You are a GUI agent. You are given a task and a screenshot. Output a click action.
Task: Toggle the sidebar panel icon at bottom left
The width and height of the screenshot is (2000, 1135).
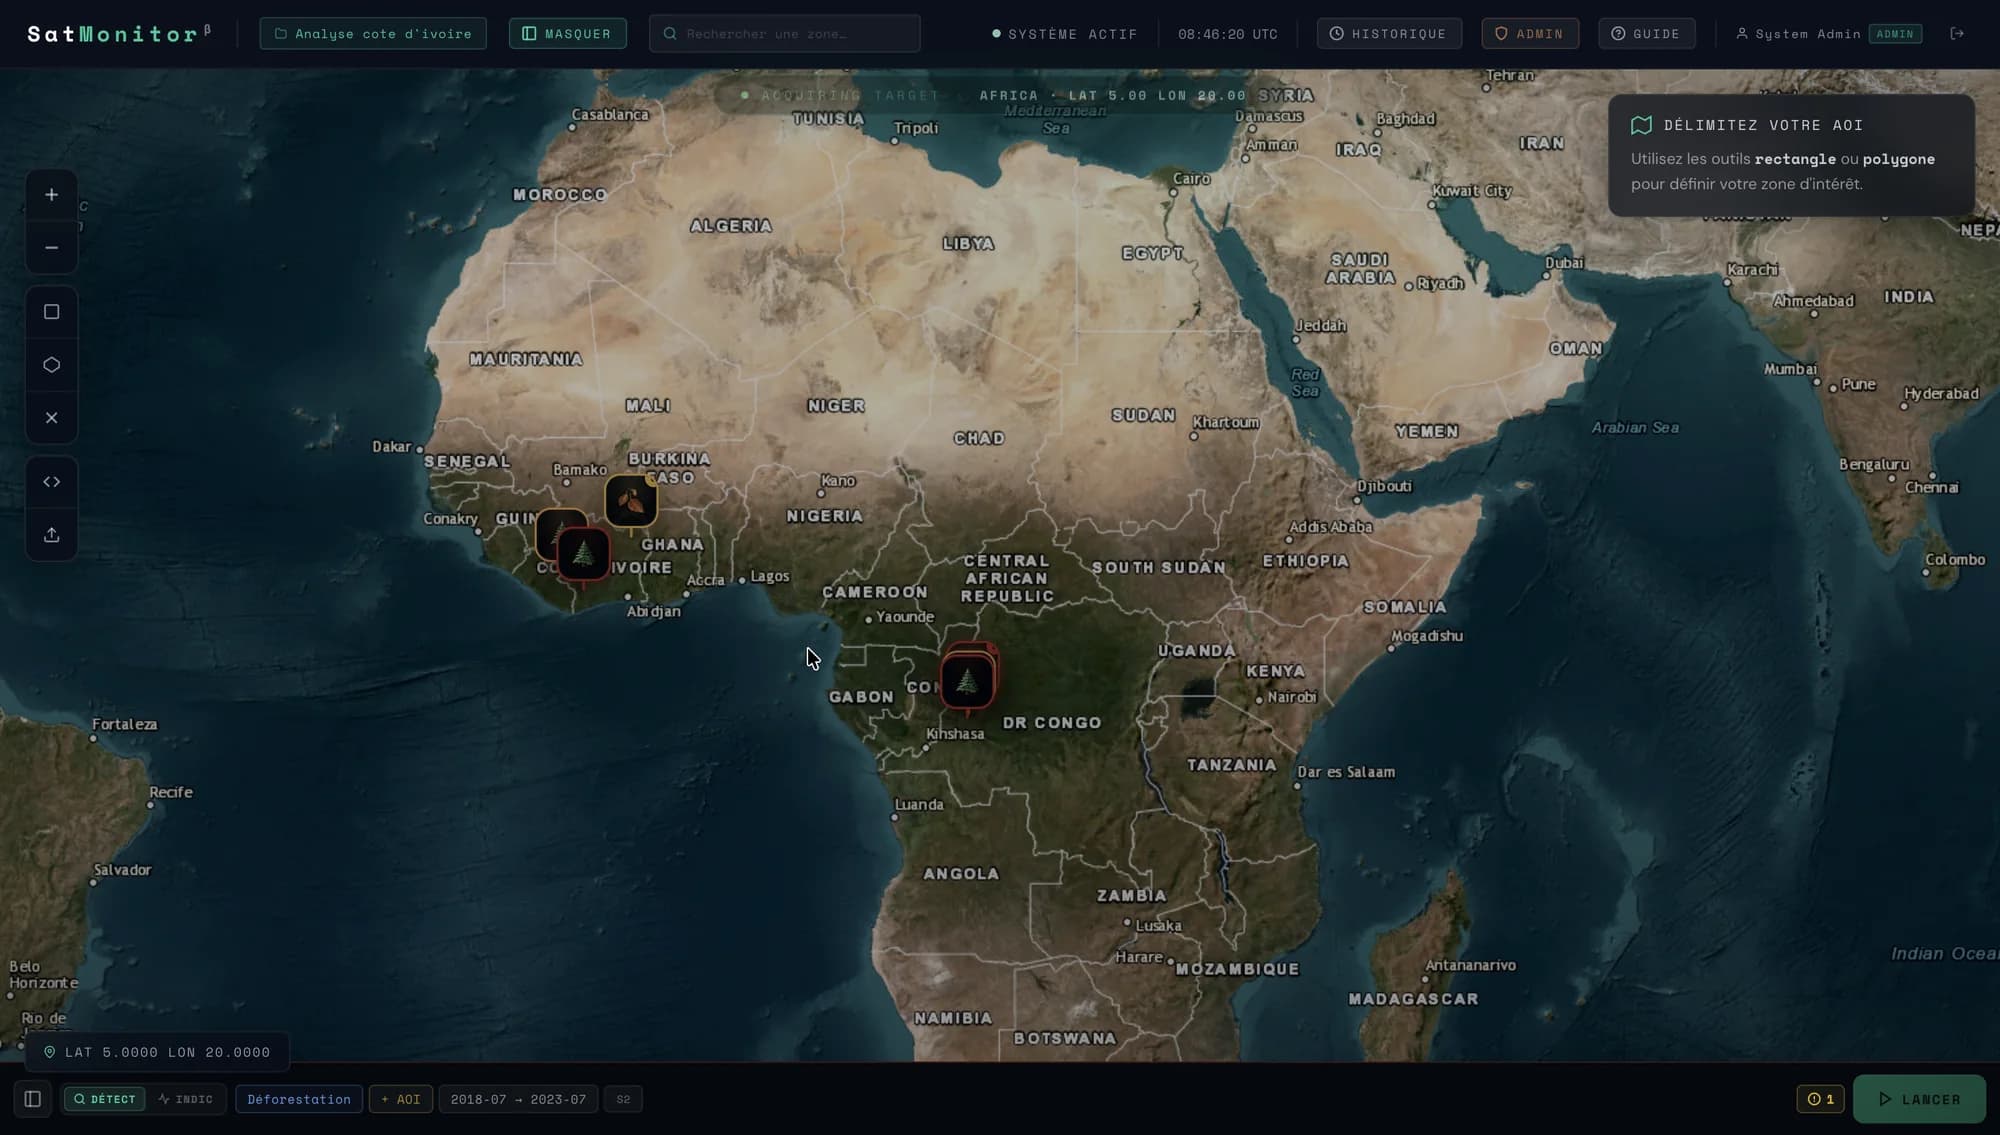32,1099
